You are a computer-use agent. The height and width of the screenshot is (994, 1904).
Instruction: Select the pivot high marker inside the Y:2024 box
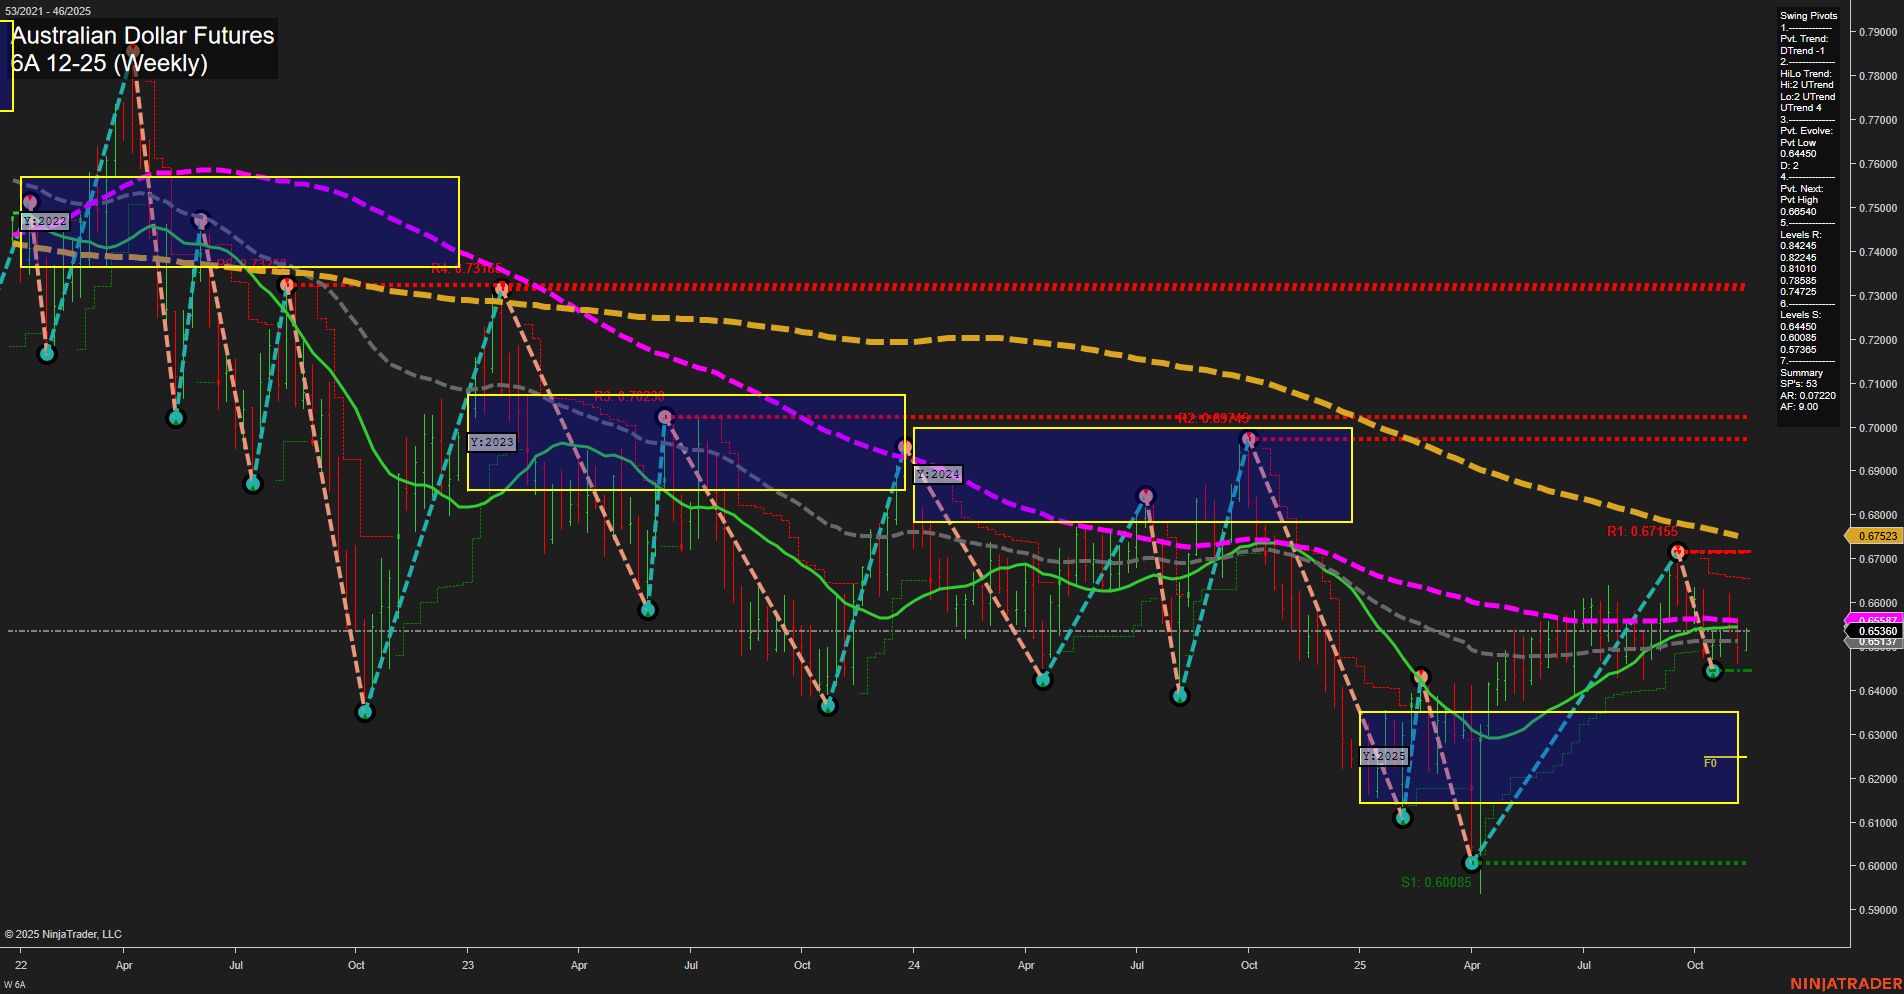tap(1248, 437)
